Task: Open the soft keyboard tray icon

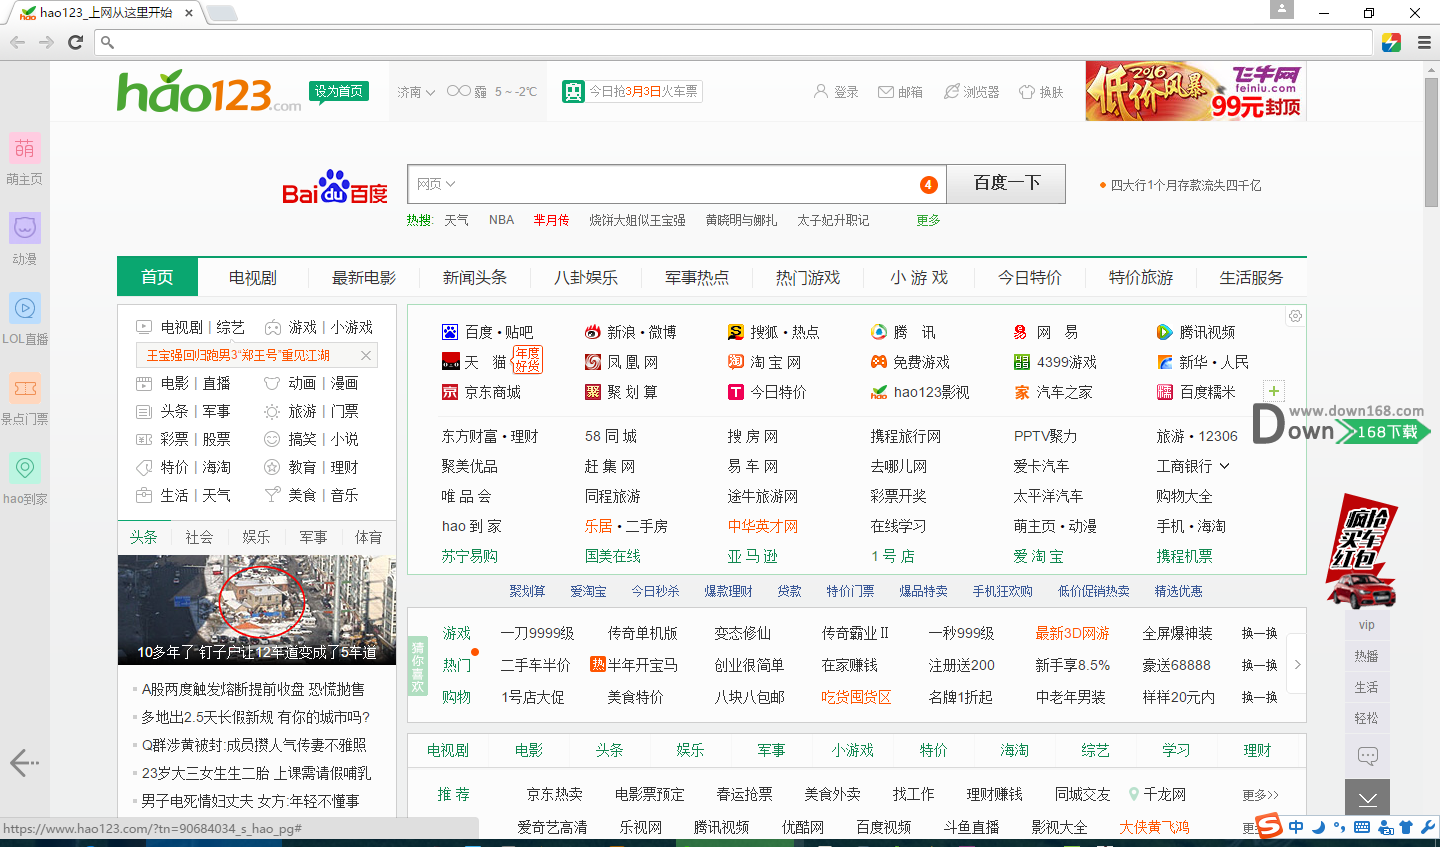Action: tap(1362, 827)
